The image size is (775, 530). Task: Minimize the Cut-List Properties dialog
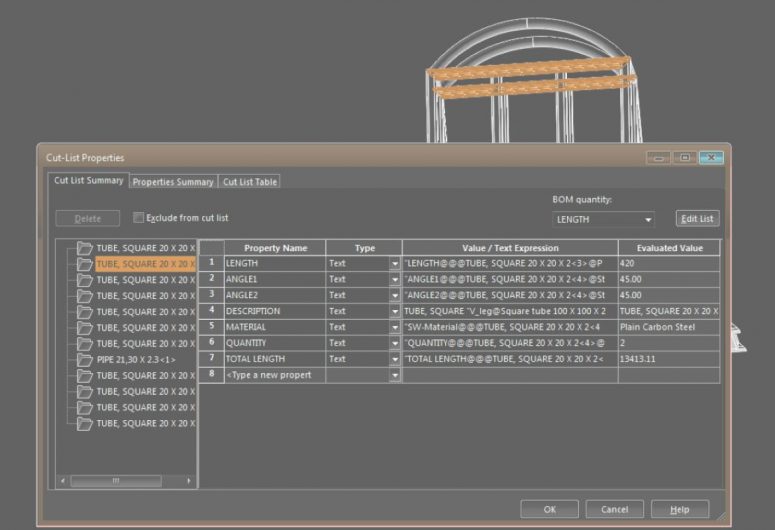(x=659, y=158)
